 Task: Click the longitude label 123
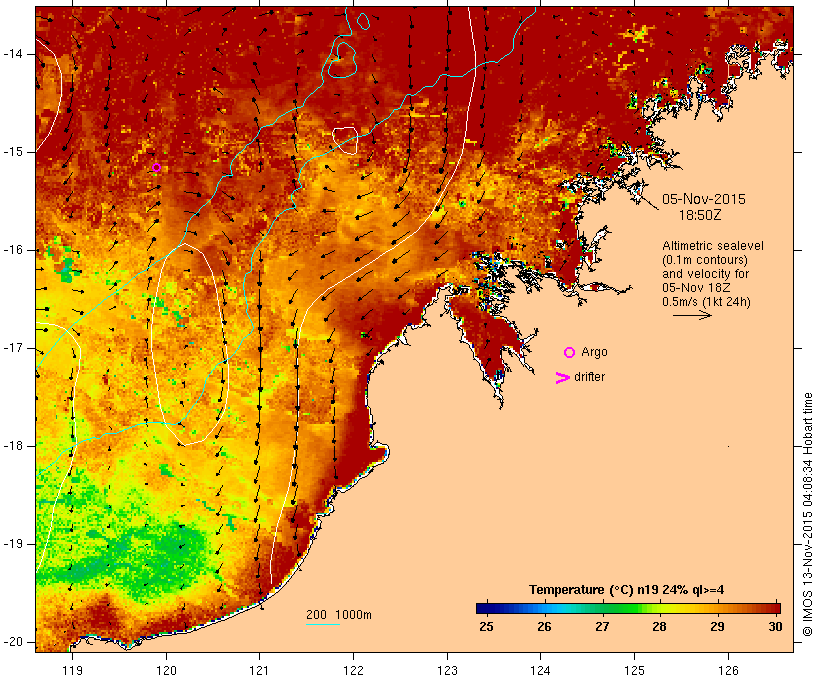(x=447, y=670)
